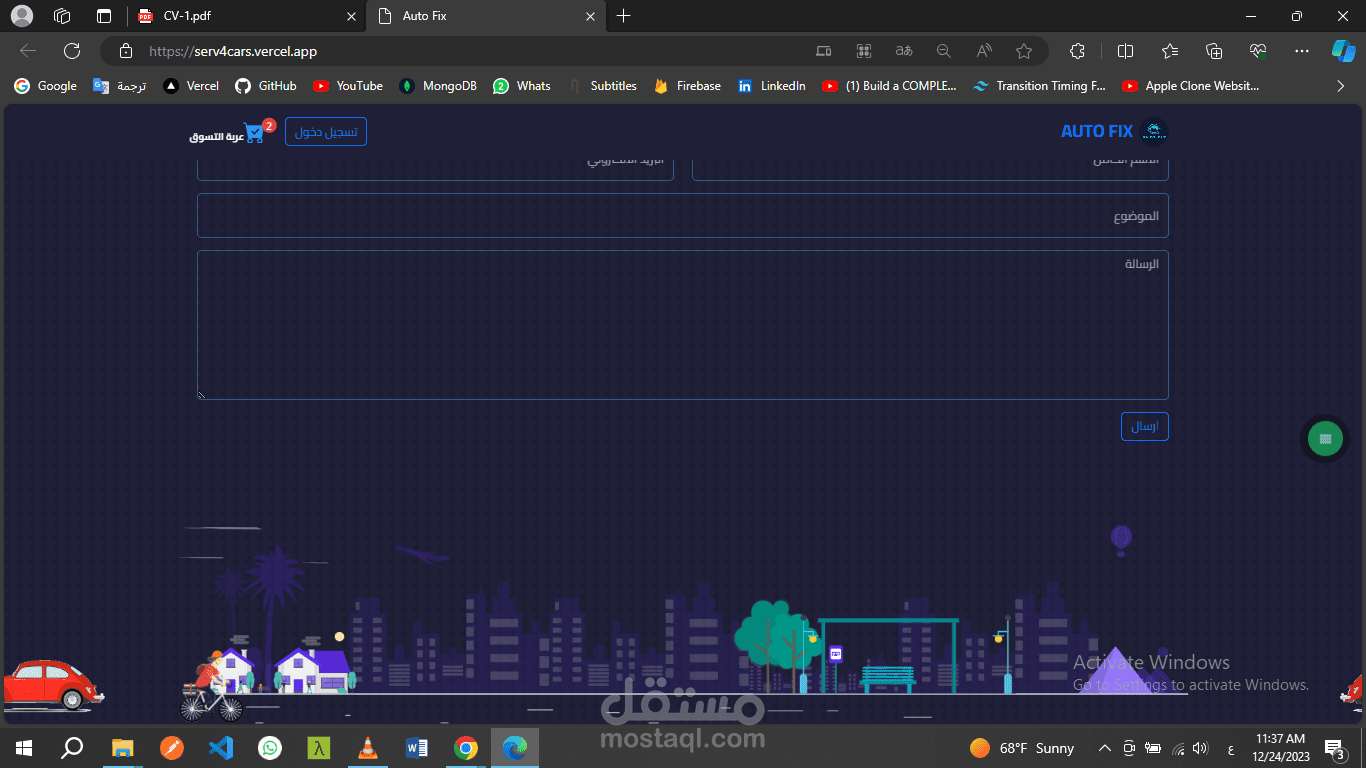Select the Auto Fix tab
Screen dimensions: 1366x768
click(485, 16)
